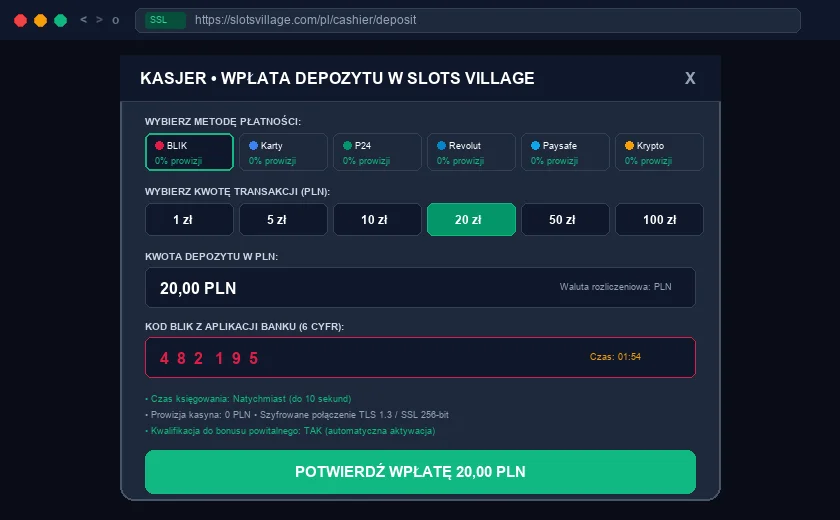
Task: Pick the 50 zł amount
Action: pos(565,220)
